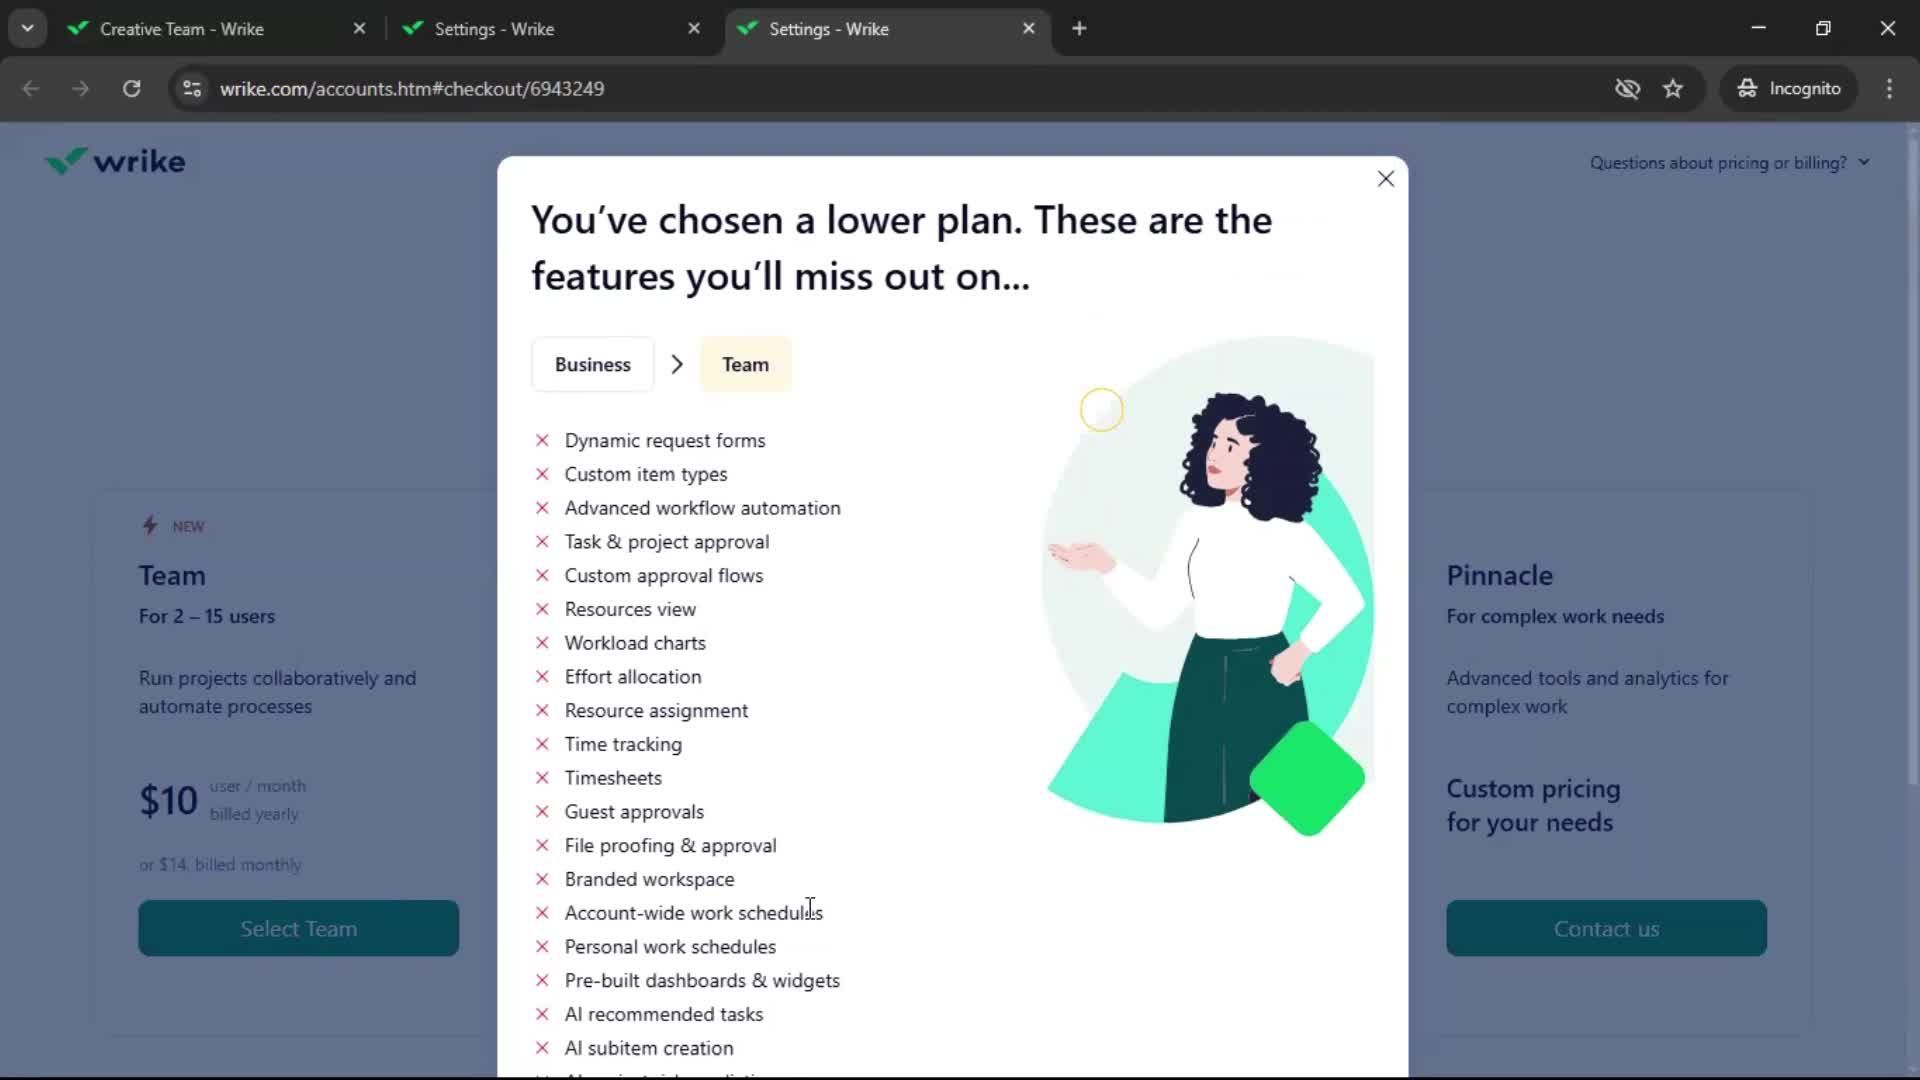Open Chrome menu three dots
Viewport: 1920px width, 1080px height.
point(1889,88)
